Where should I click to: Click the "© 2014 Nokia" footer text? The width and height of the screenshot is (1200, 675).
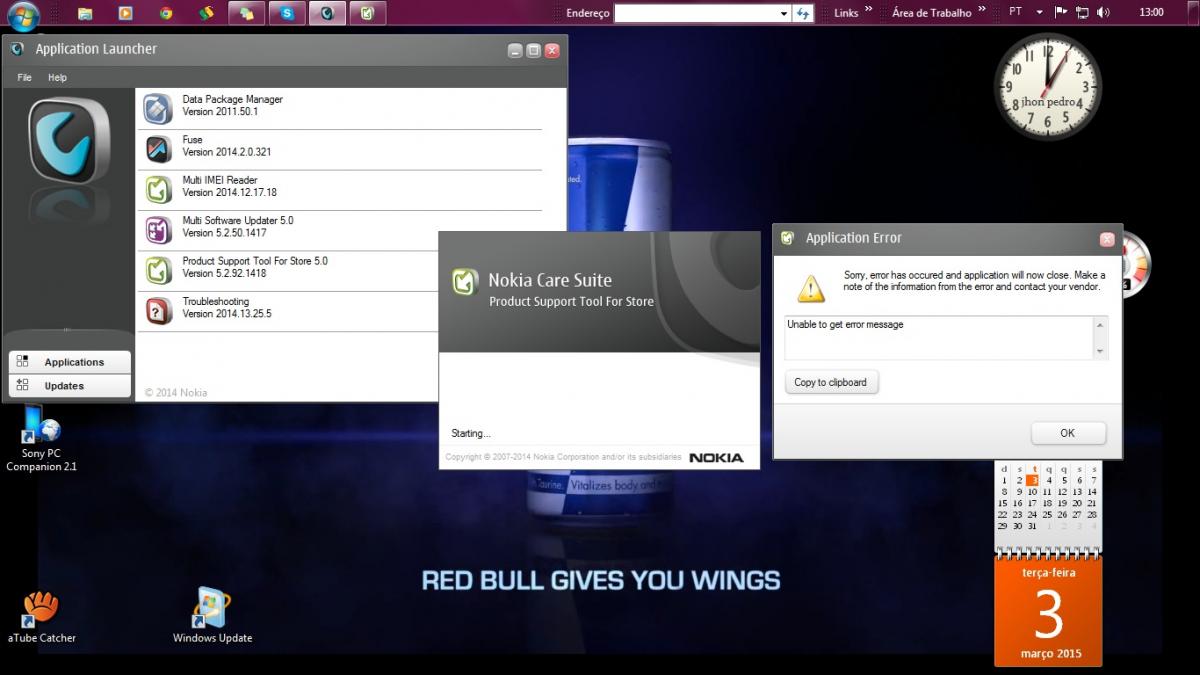176,393
